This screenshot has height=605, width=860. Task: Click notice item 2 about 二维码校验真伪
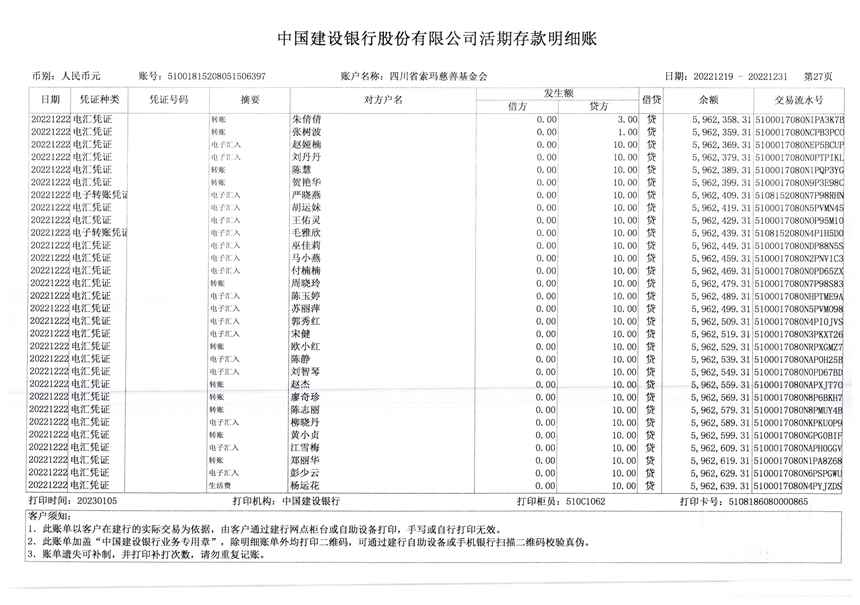coord(309,542)
